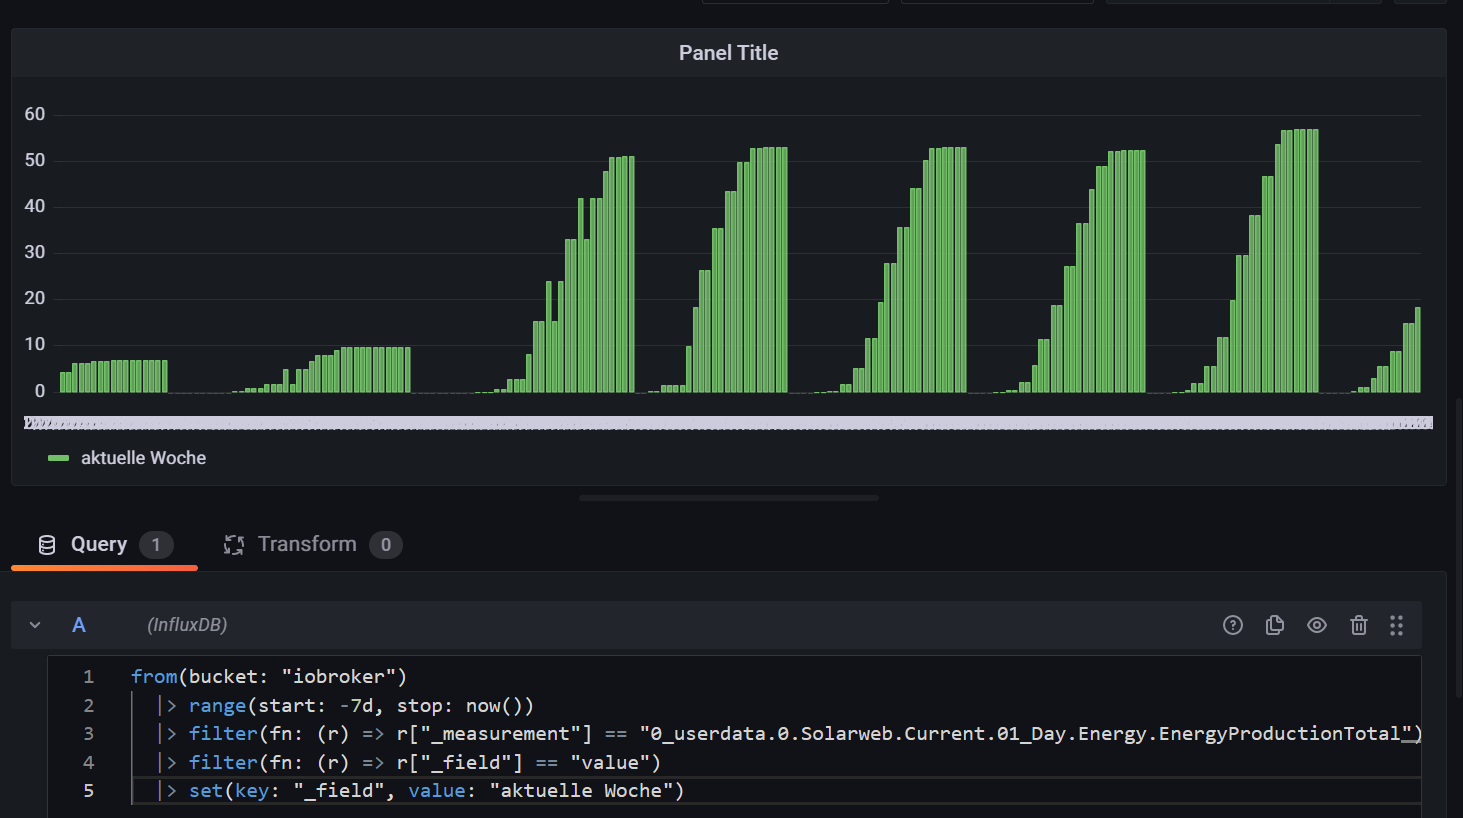The image size is (1463, 818).
Task: Toggle visibility of query A
Action: (x=1317, y=625)
